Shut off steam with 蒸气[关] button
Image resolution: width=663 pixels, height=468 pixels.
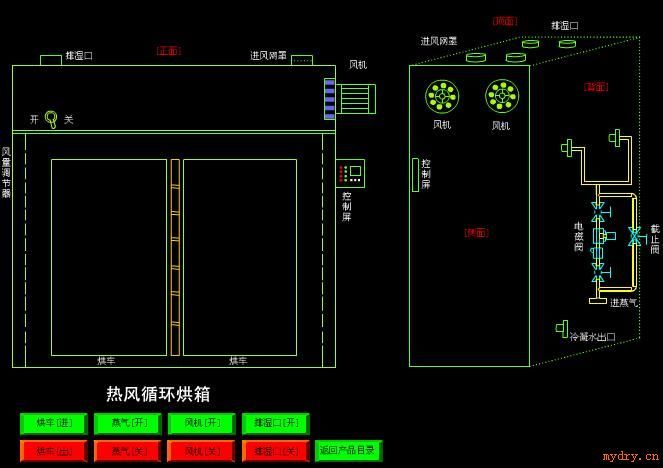tap(128, 451)
